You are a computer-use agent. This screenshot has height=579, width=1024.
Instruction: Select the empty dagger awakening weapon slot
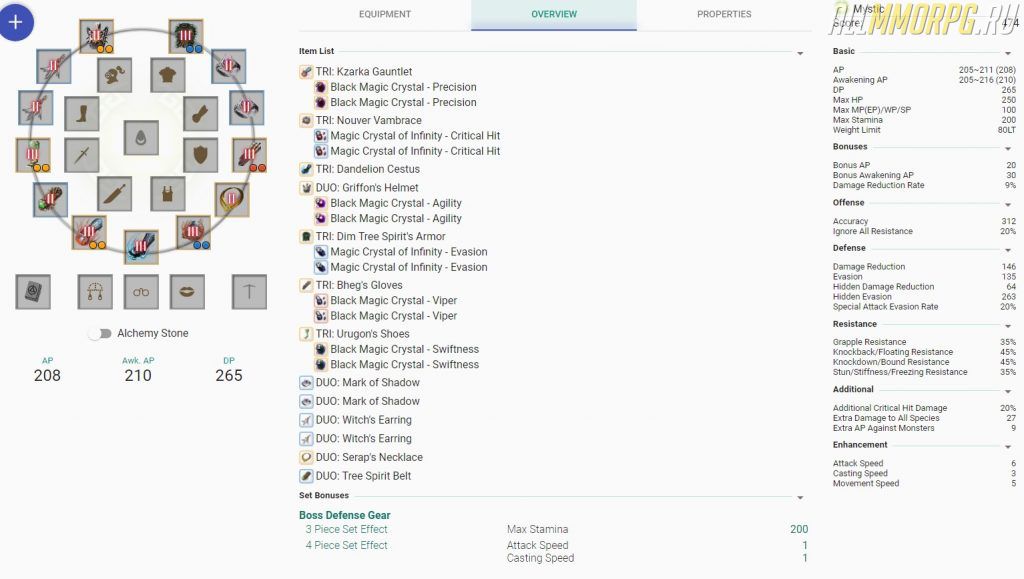click(x=115, y=194)
